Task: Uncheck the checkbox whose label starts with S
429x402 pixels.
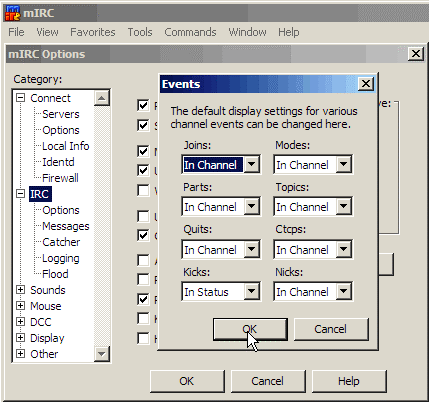Action: tap(143, 125)
